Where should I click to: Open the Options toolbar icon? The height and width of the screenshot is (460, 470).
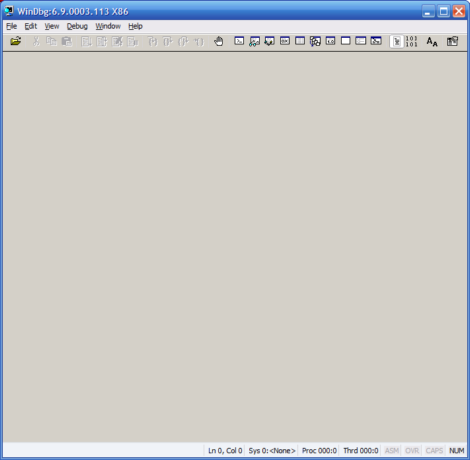click(452, 41)
